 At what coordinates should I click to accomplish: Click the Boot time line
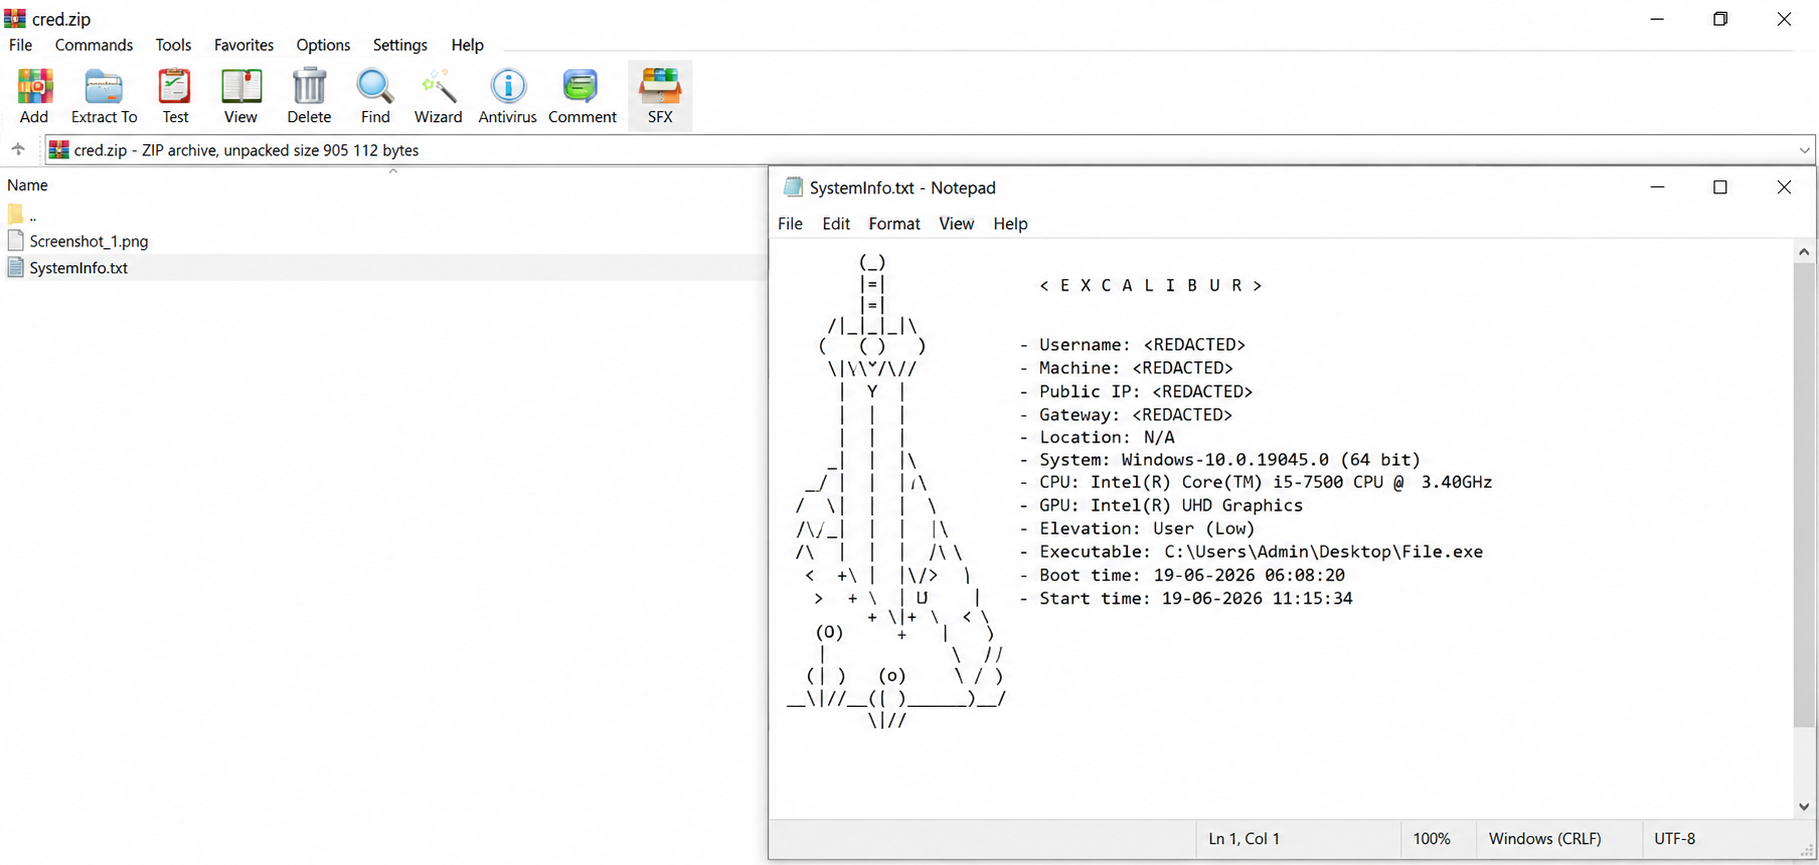click(1182, 576)
